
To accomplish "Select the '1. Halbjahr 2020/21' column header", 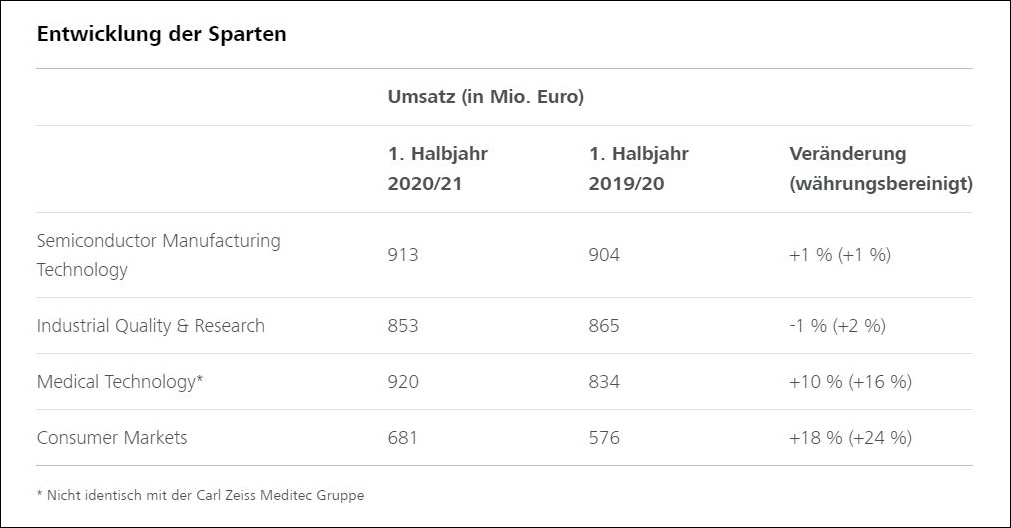I will pos(437,169).
